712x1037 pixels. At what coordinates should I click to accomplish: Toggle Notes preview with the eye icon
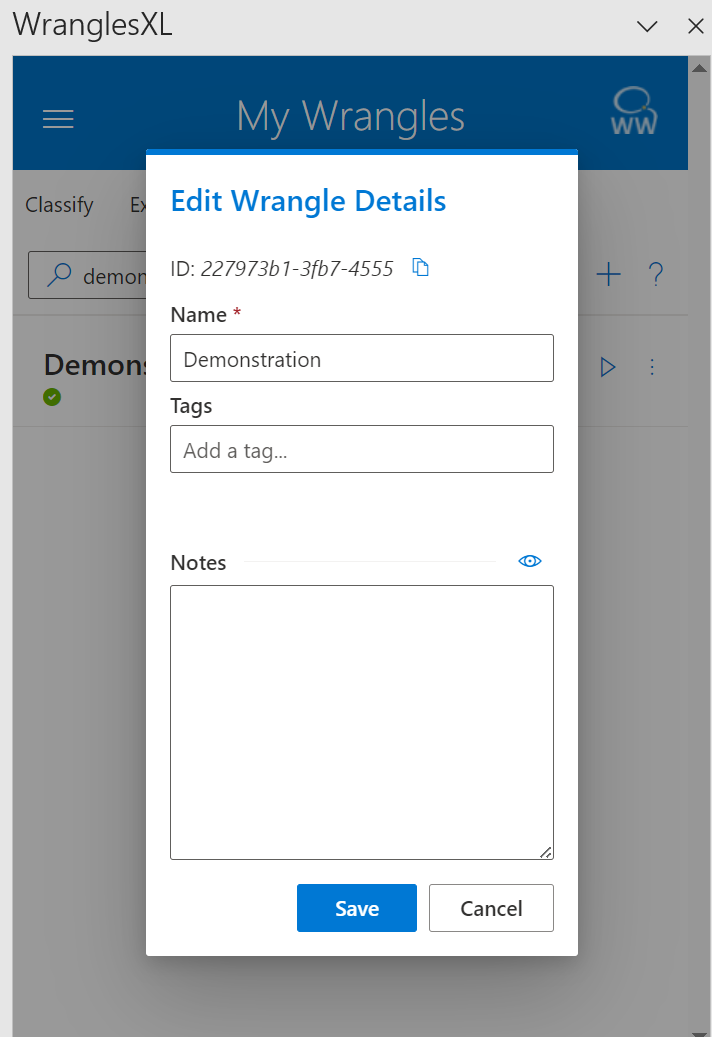coord(530,561)
